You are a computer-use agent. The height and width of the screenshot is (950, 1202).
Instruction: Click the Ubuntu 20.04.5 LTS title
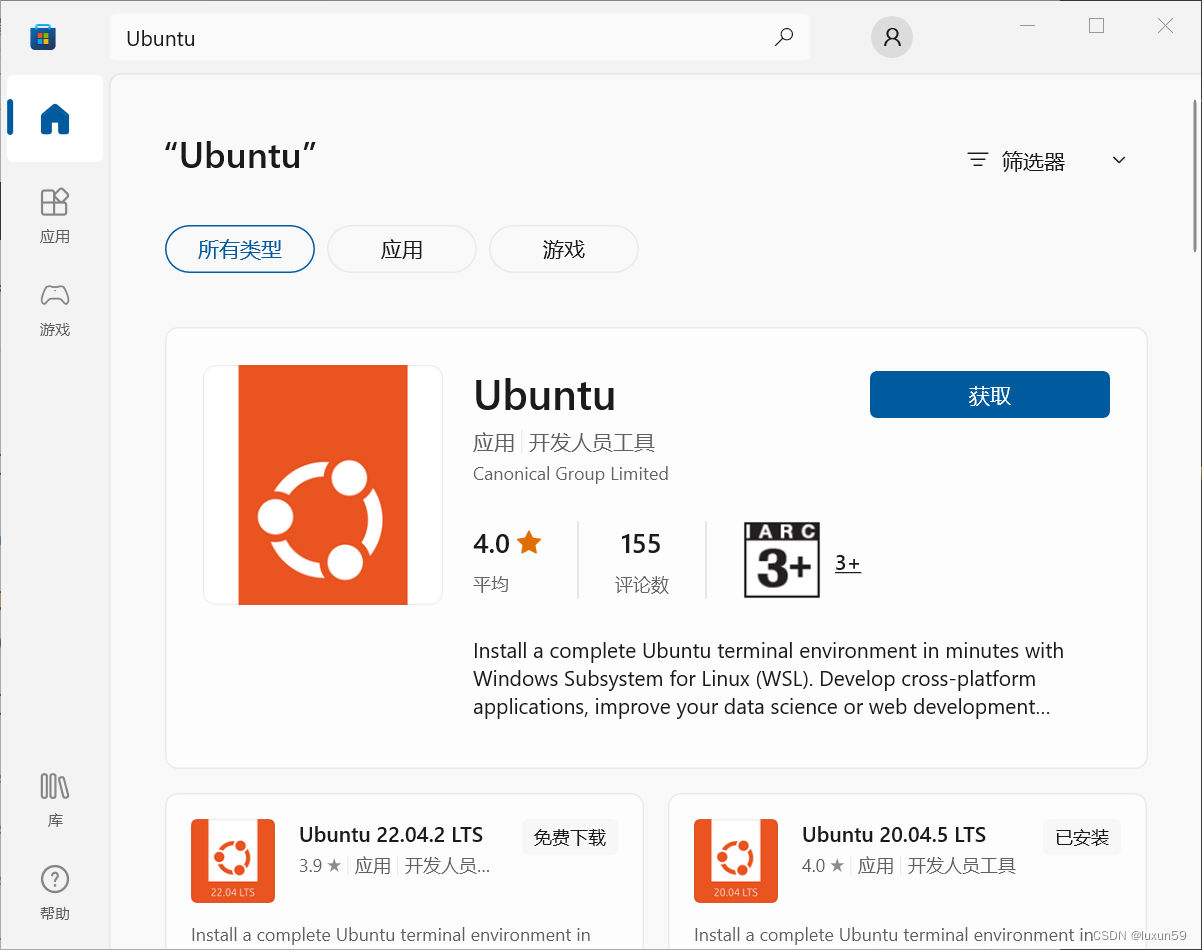click(894, 834)
